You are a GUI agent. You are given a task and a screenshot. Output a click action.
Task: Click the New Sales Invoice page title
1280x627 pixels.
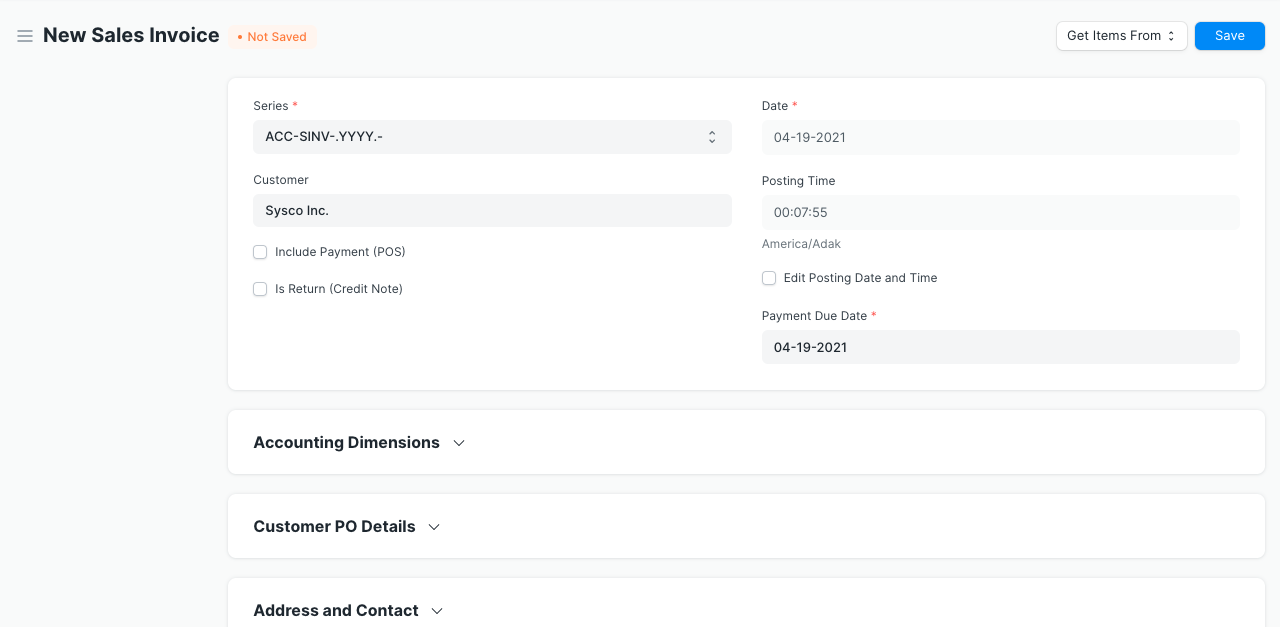(131, 36)
